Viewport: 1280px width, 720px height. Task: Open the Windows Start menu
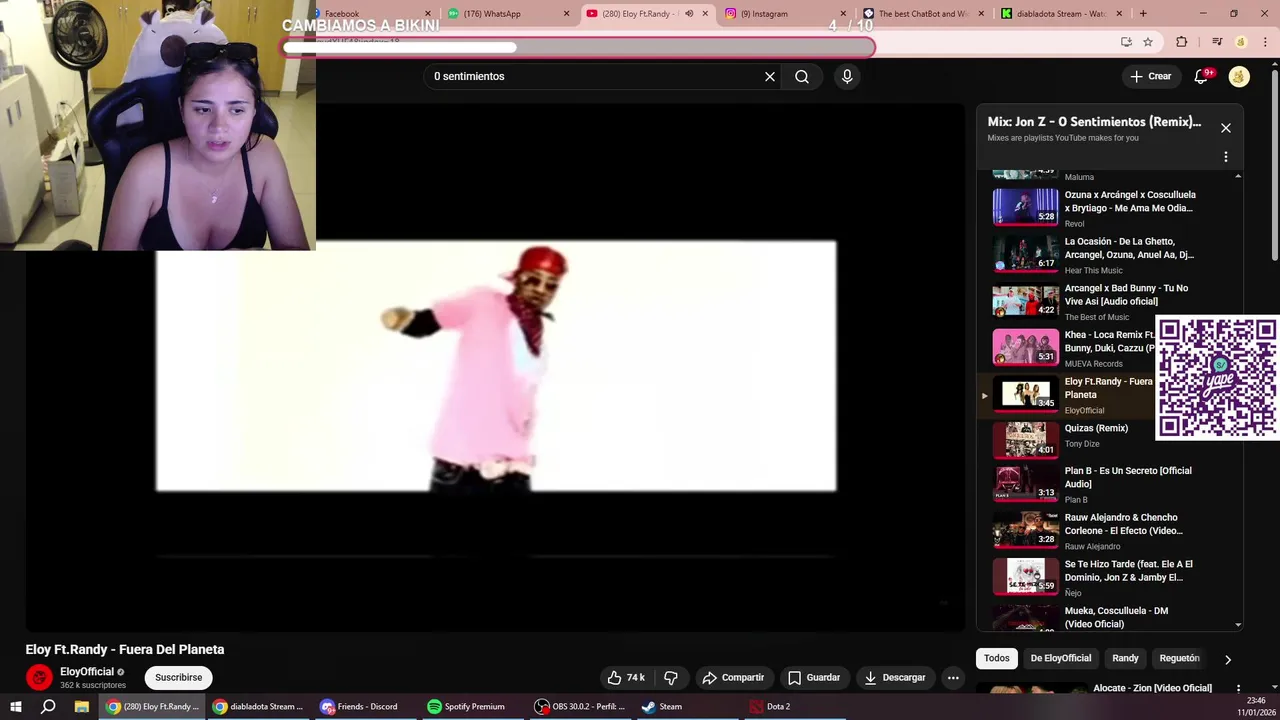pyautogui.click(x=15, y=706)
